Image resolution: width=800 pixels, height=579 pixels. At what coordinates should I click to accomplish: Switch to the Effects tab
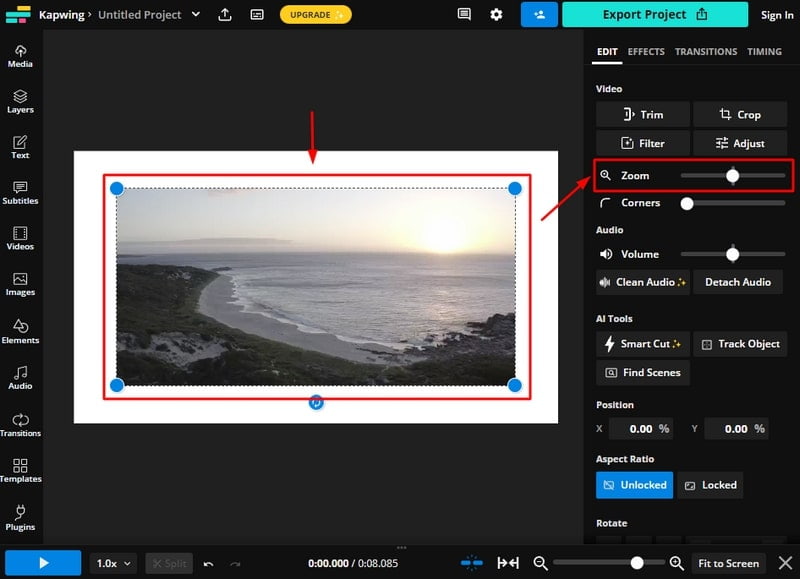pyautogui.click(x=645, y=51)
